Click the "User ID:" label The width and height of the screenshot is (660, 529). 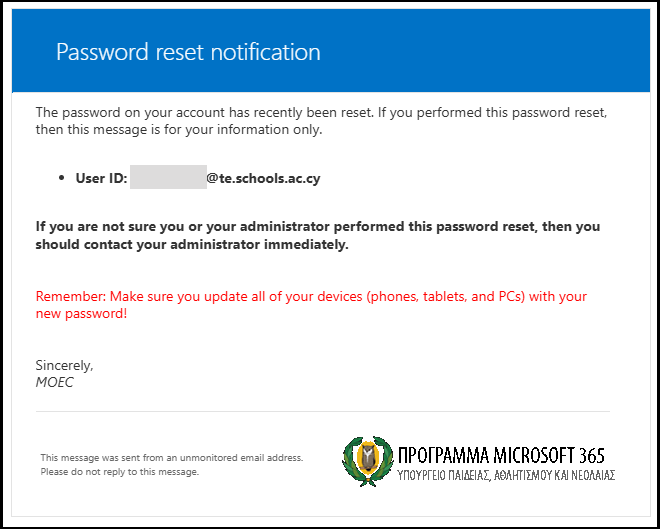pos(101,178)
